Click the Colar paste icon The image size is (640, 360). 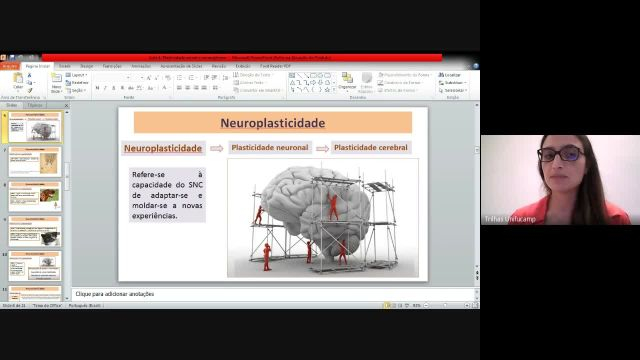tap(18, 81)
